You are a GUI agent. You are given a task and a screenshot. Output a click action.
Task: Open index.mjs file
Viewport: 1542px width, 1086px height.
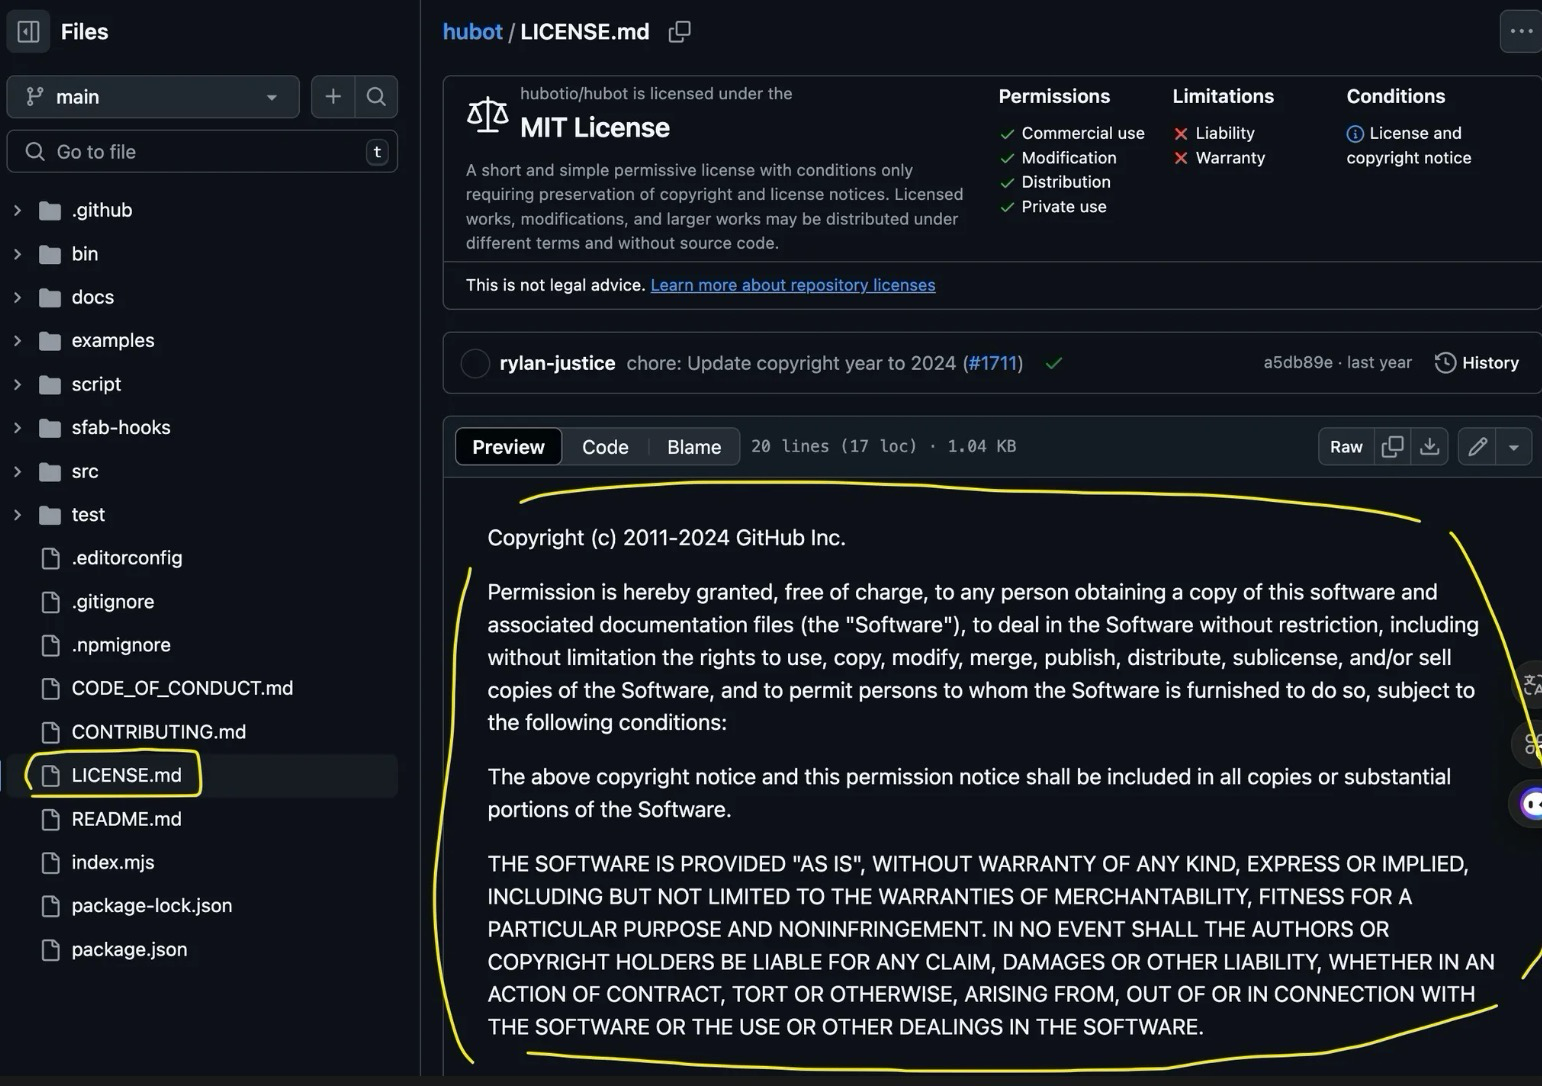(113, 862)
